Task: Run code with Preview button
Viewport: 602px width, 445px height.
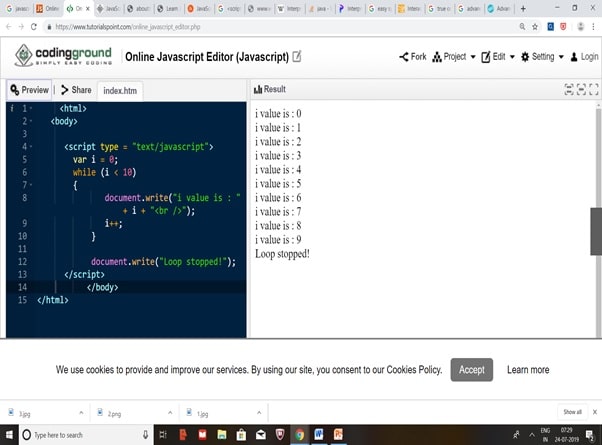Action: pos(30,90)
